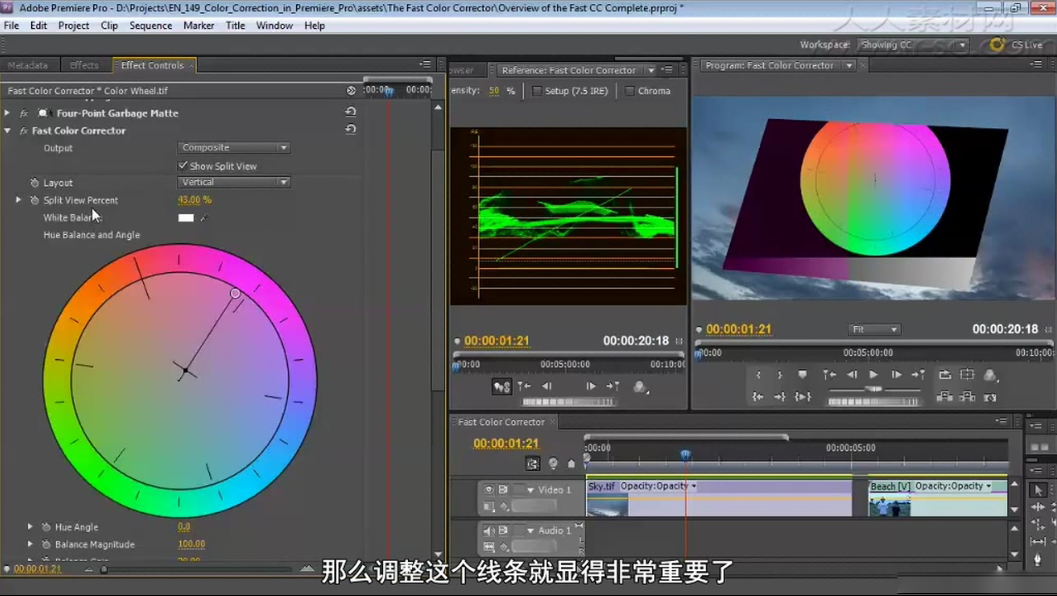
Task: Click the CS Live button
Action: pos(1017,45)
